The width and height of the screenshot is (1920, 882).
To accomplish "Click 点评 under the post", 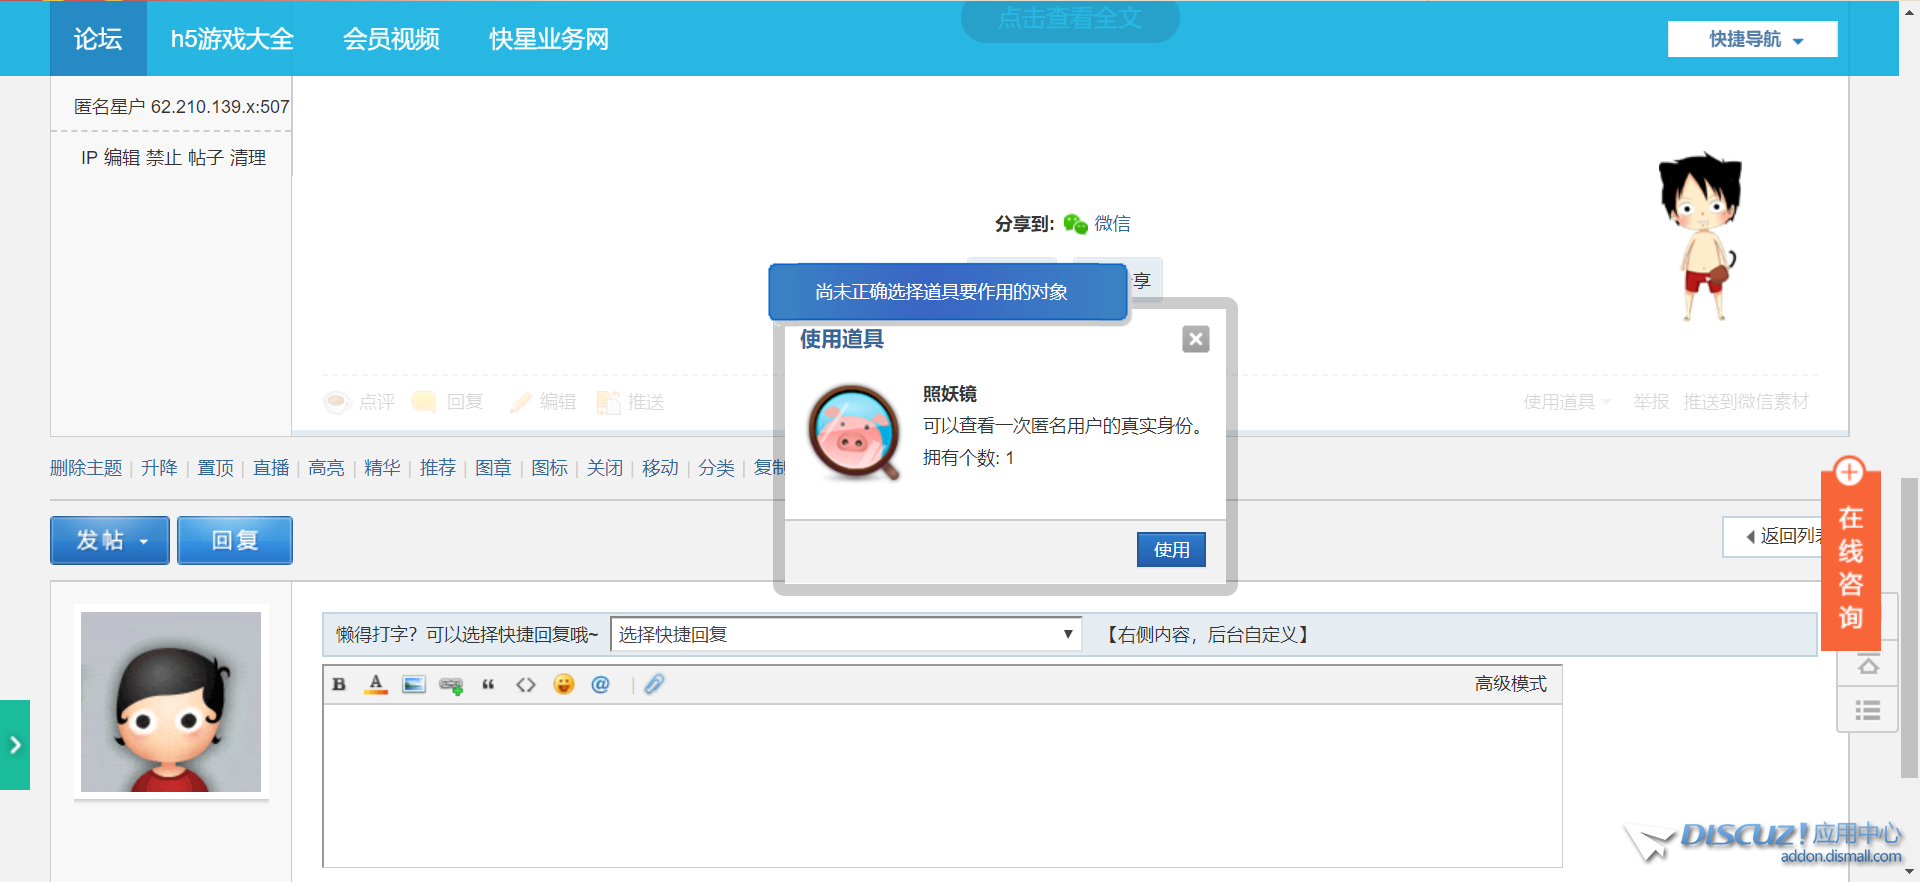I will coord(360,402).
